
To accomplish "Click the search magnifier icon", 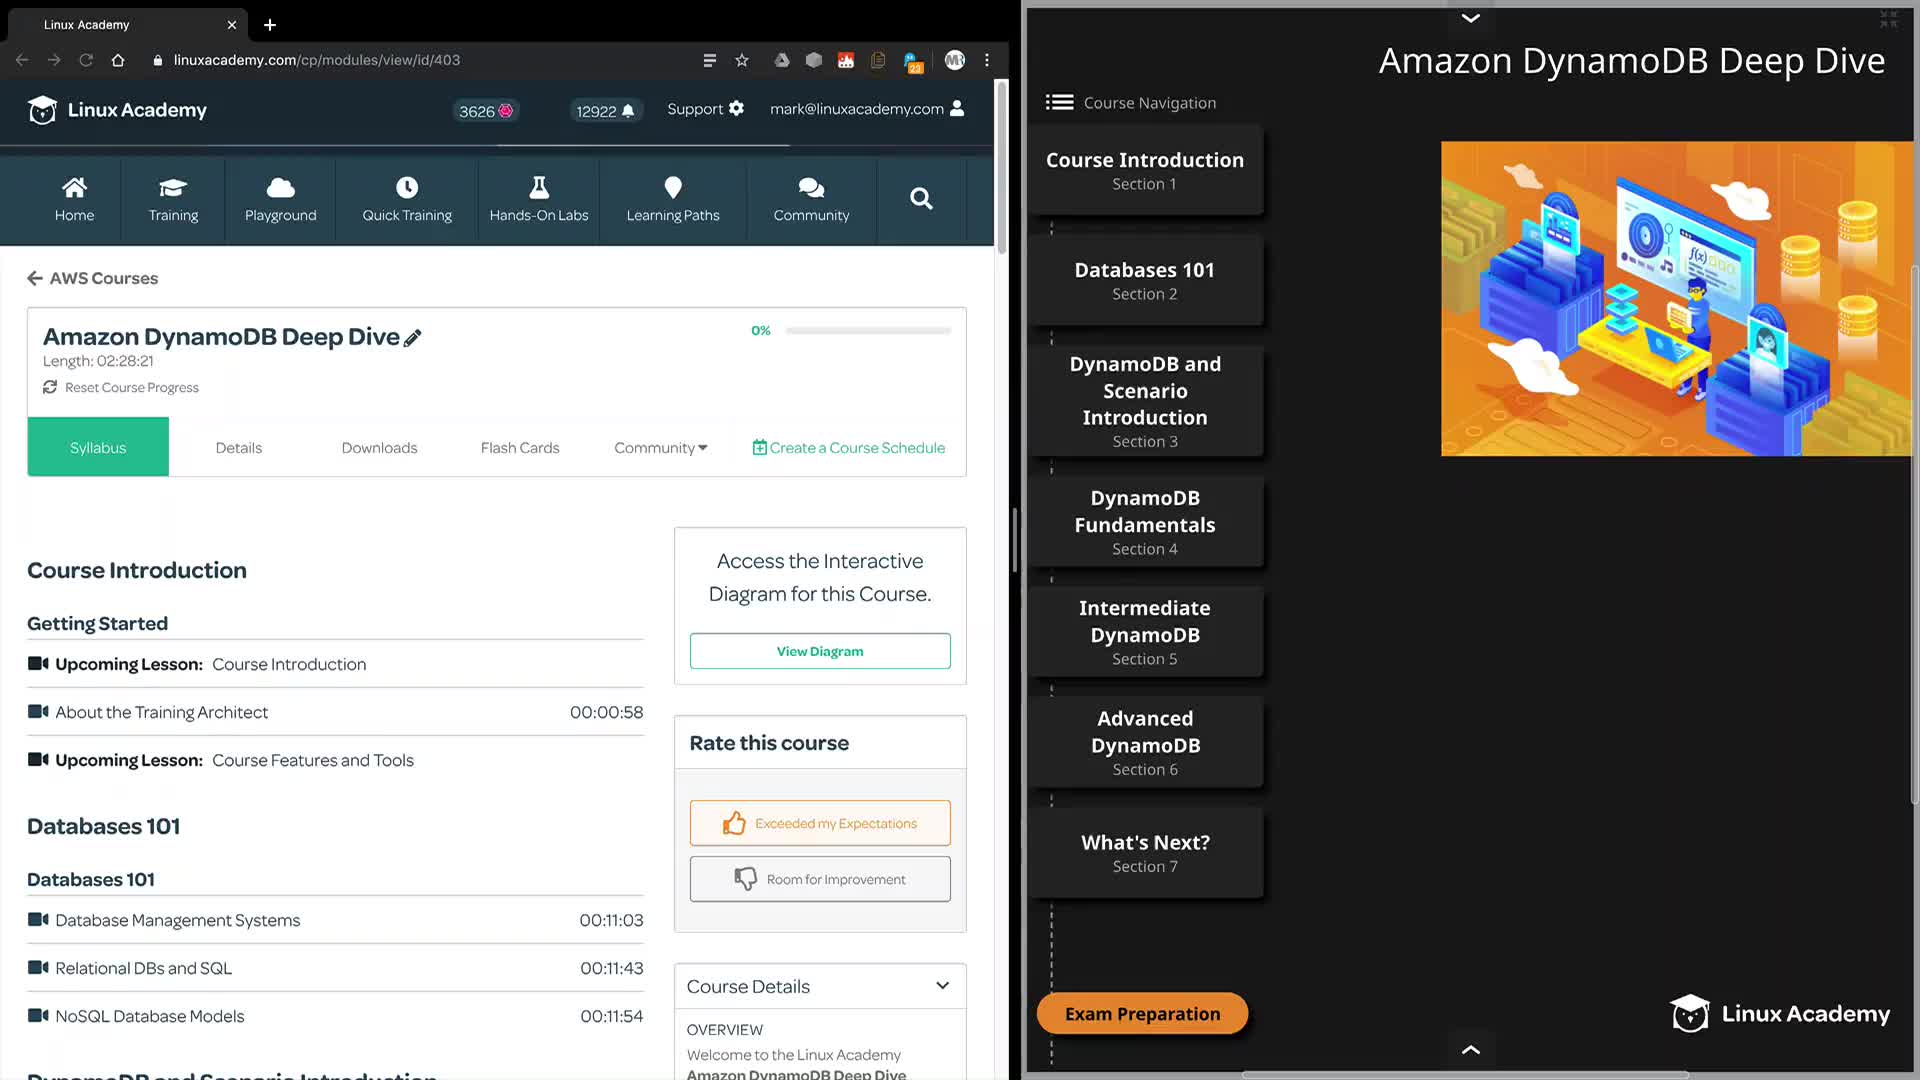I will click(921, 199).
